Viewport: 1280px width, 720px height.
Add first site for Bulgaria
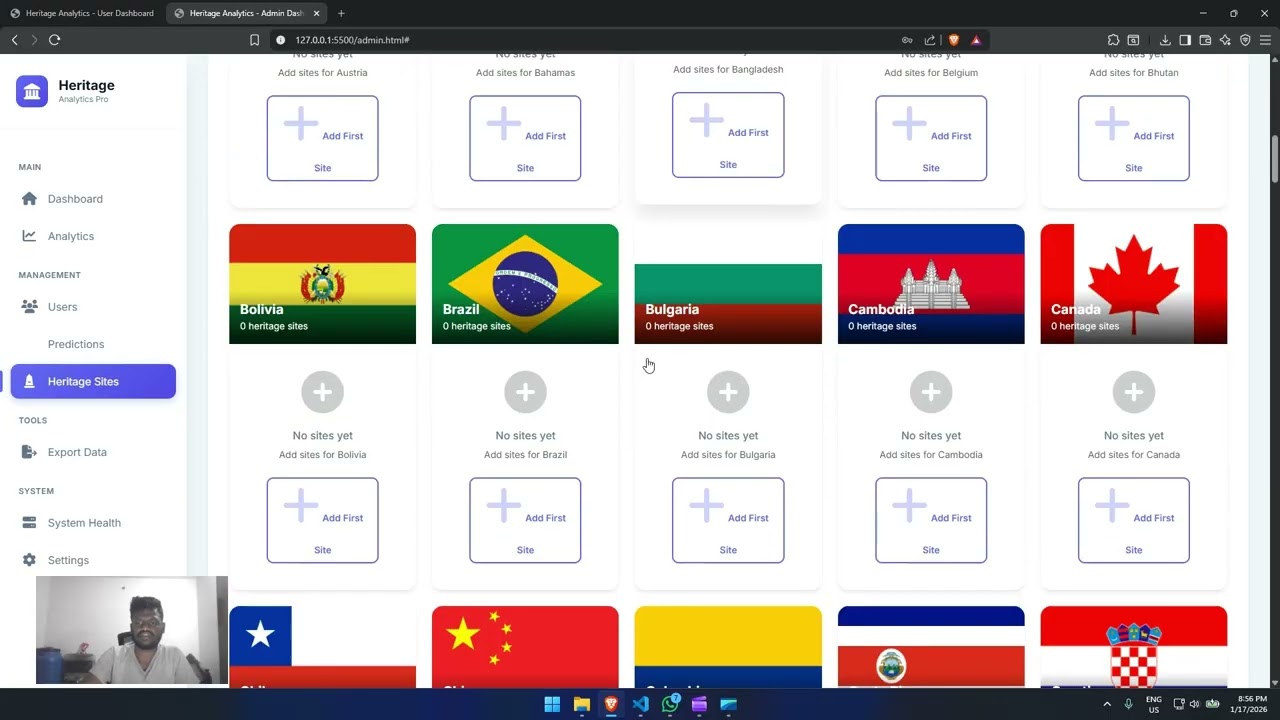(728, 520)
